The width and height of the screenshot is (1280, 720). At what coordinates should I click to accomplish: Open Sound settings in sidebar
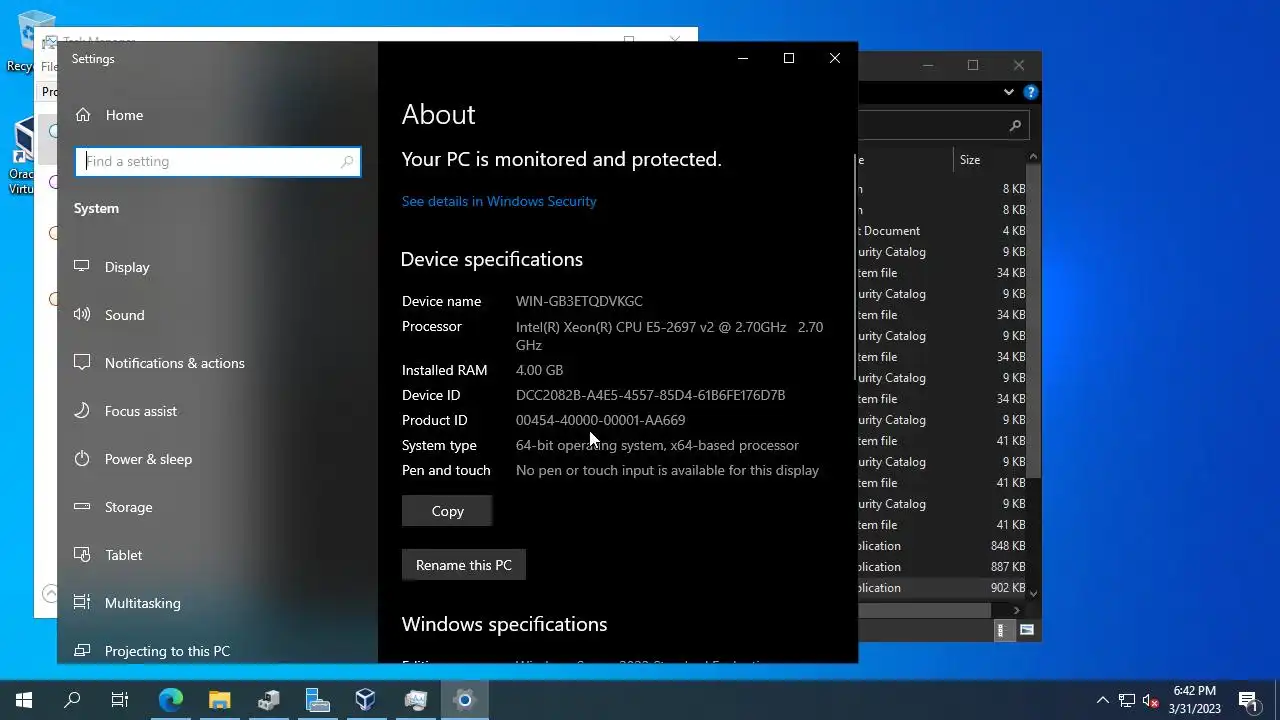pyautogui.click(x=125, y=315)
